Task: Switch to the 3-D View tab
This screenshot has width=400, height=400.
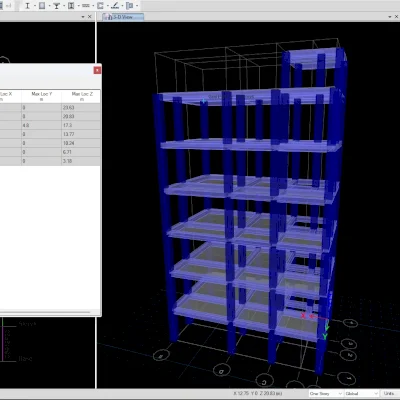Action: (x=123, y=17)
